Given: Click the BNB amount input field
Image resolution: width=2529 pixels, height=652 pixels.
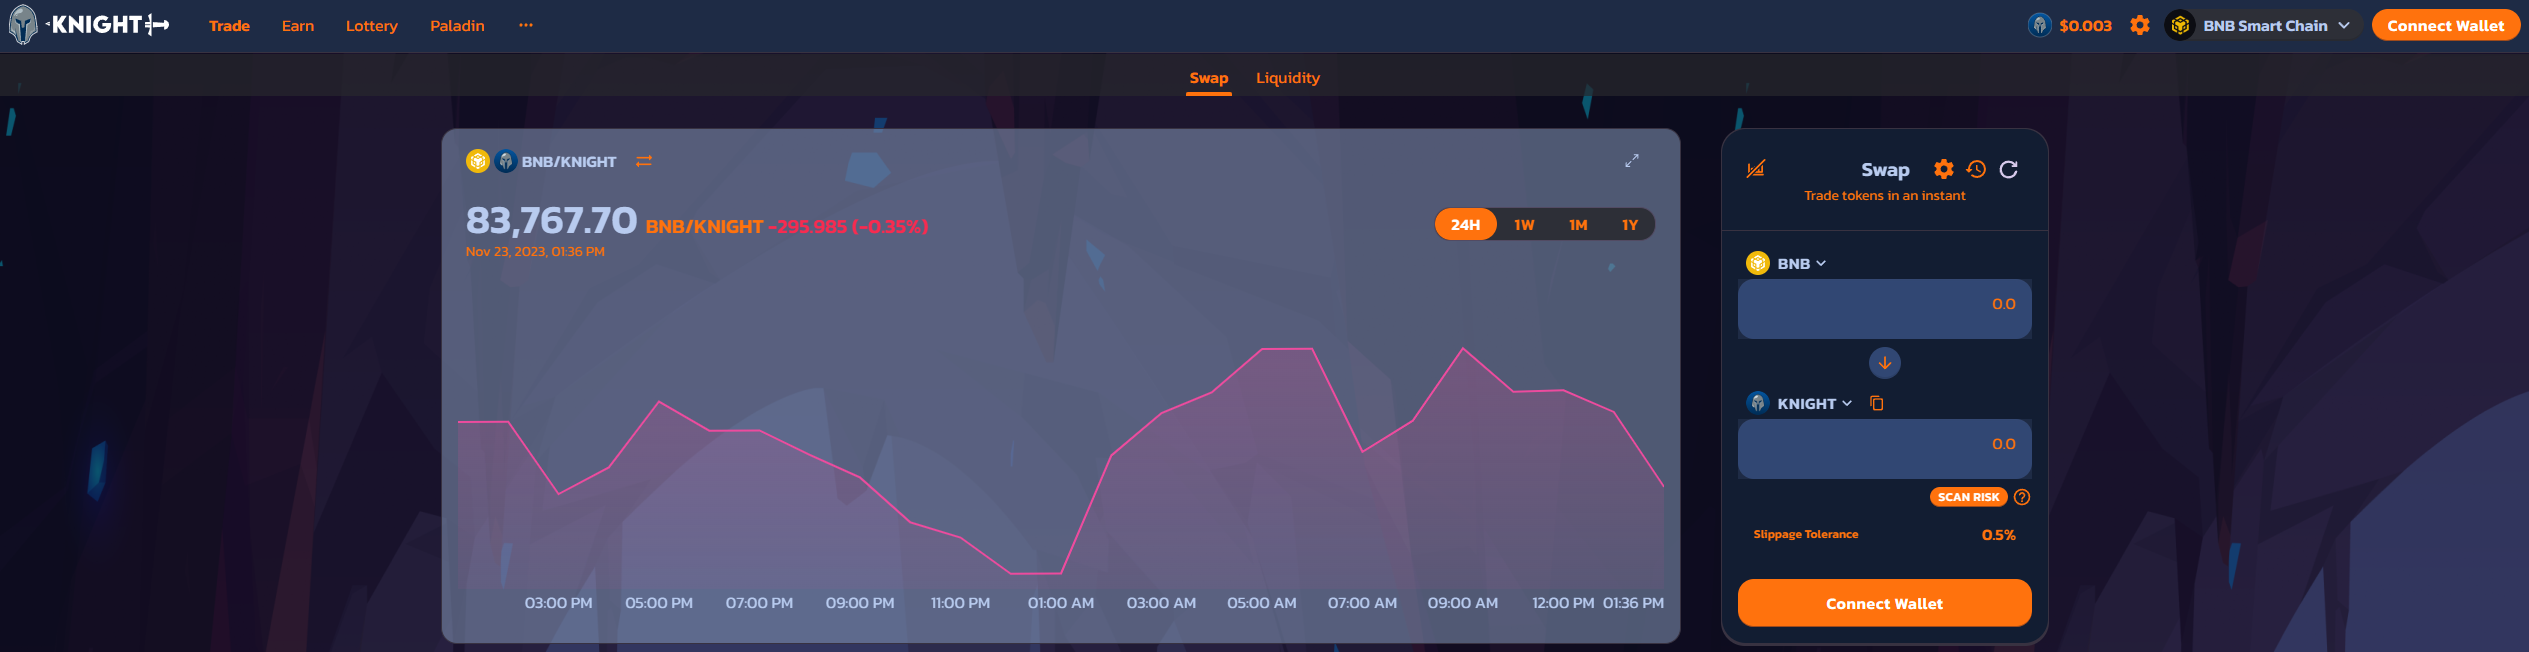Looking at the screenshot, I should click(1884, 308).
